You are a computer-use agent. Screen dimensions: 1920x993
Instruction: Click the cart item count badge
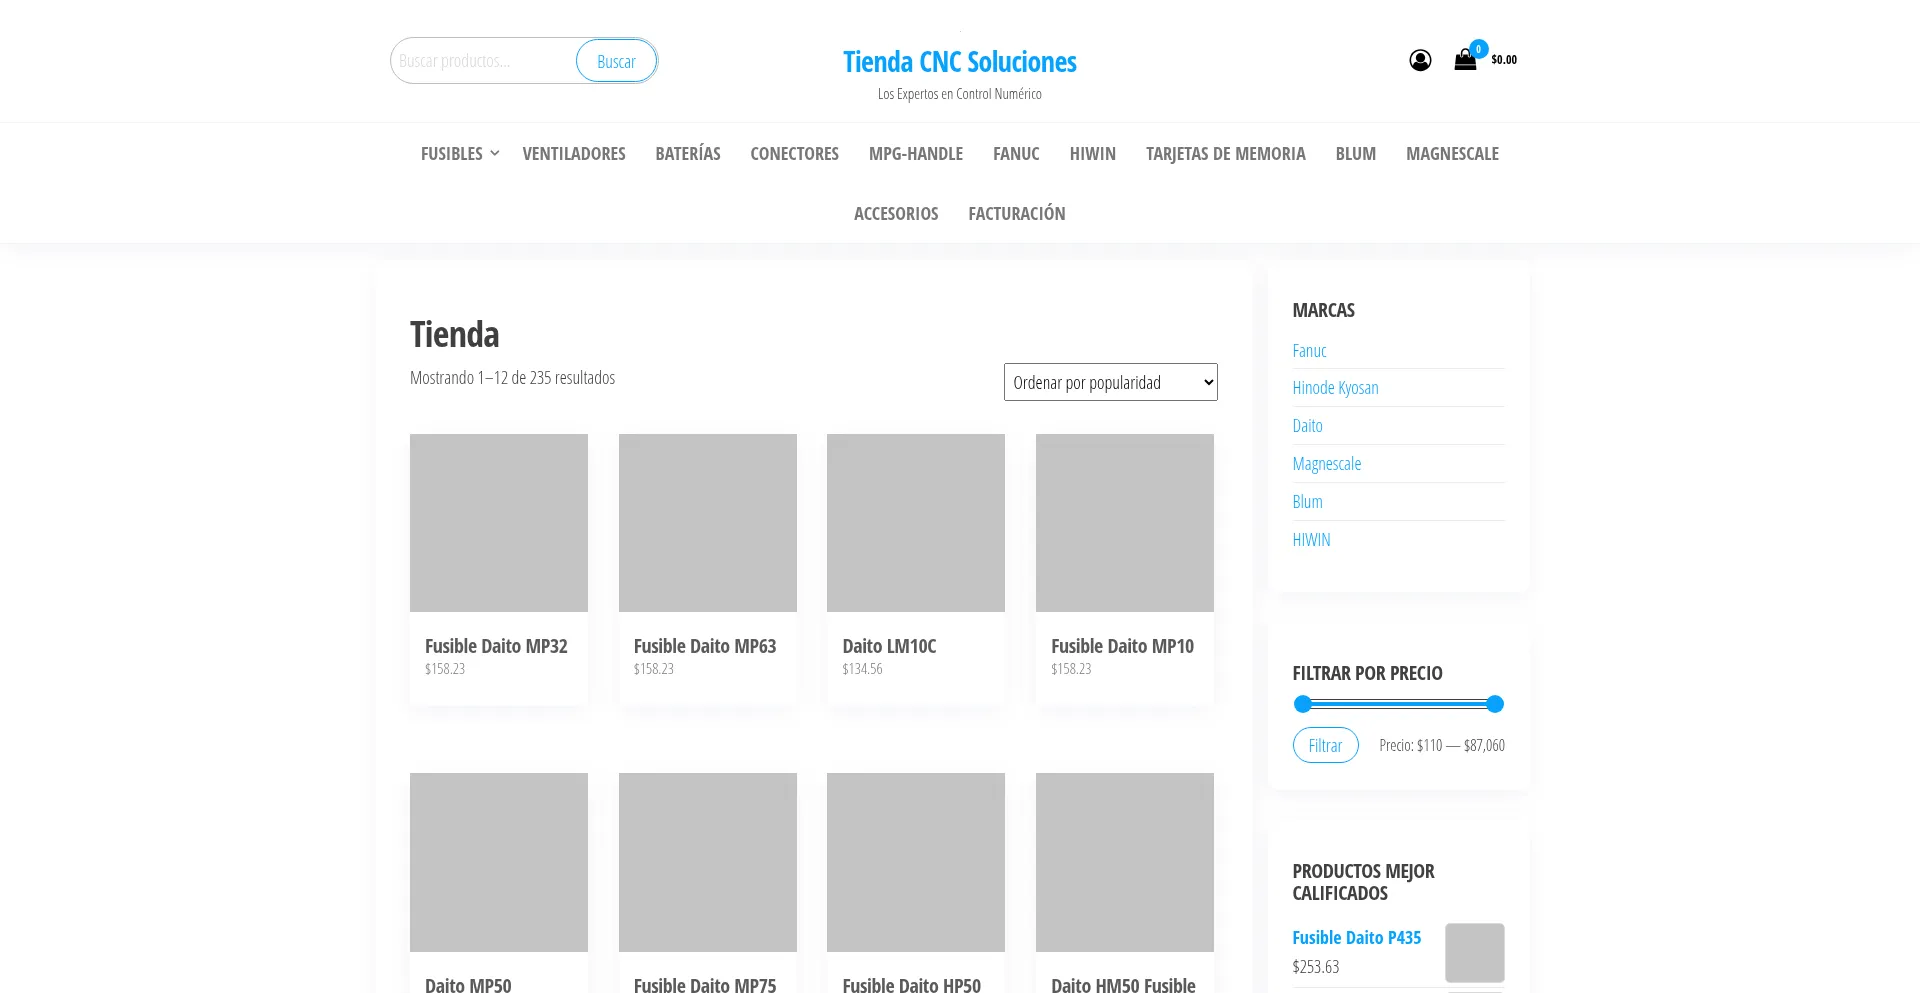1478,49
